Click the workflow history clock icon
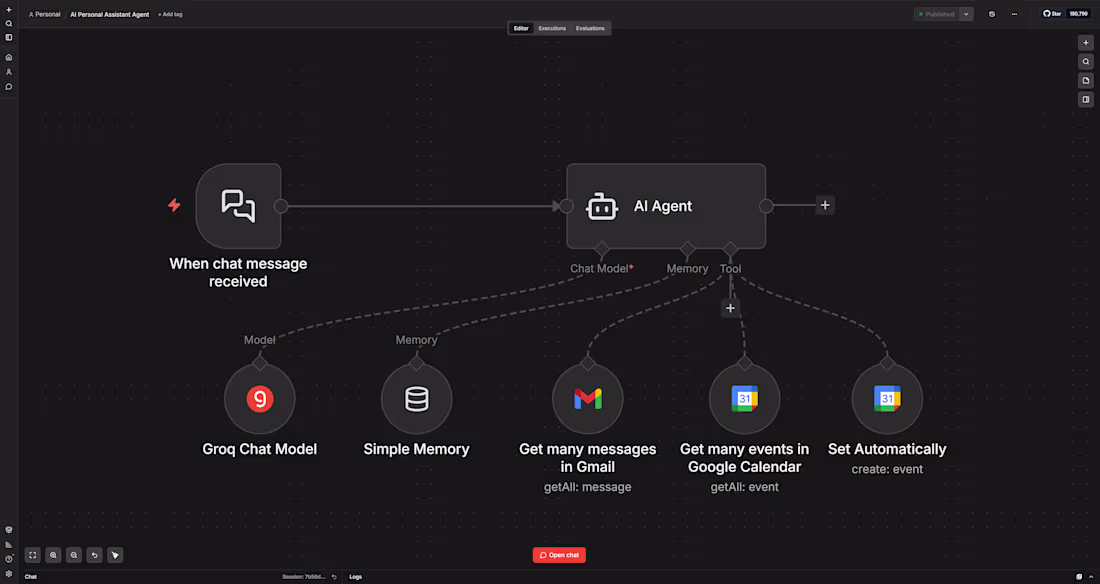 coord(992,13)
